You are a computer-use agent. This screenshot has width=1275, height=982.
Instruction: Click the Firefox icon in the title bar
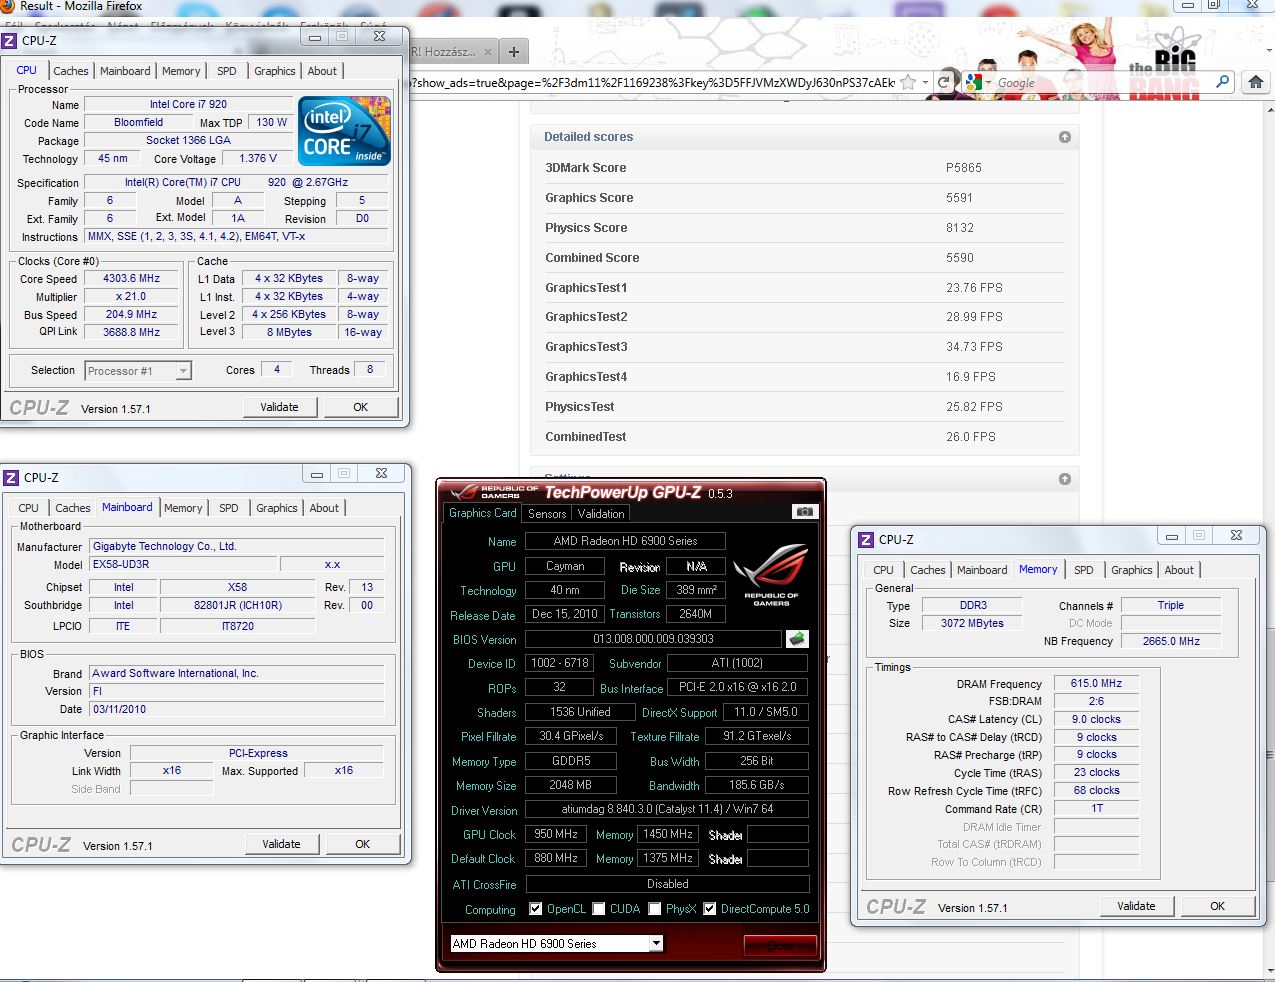(6, 6)
